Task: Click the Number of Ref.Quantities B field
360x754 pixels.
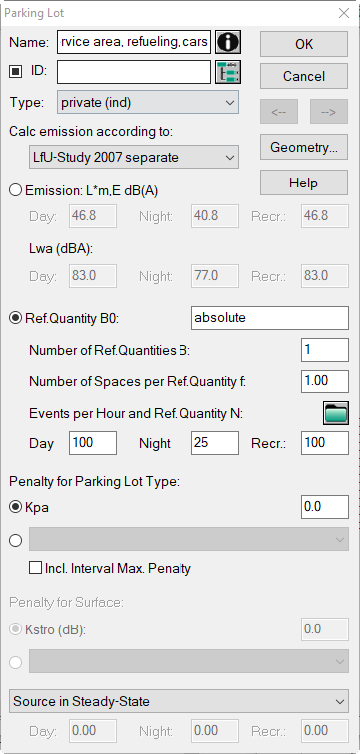Action: click(325, 350)
